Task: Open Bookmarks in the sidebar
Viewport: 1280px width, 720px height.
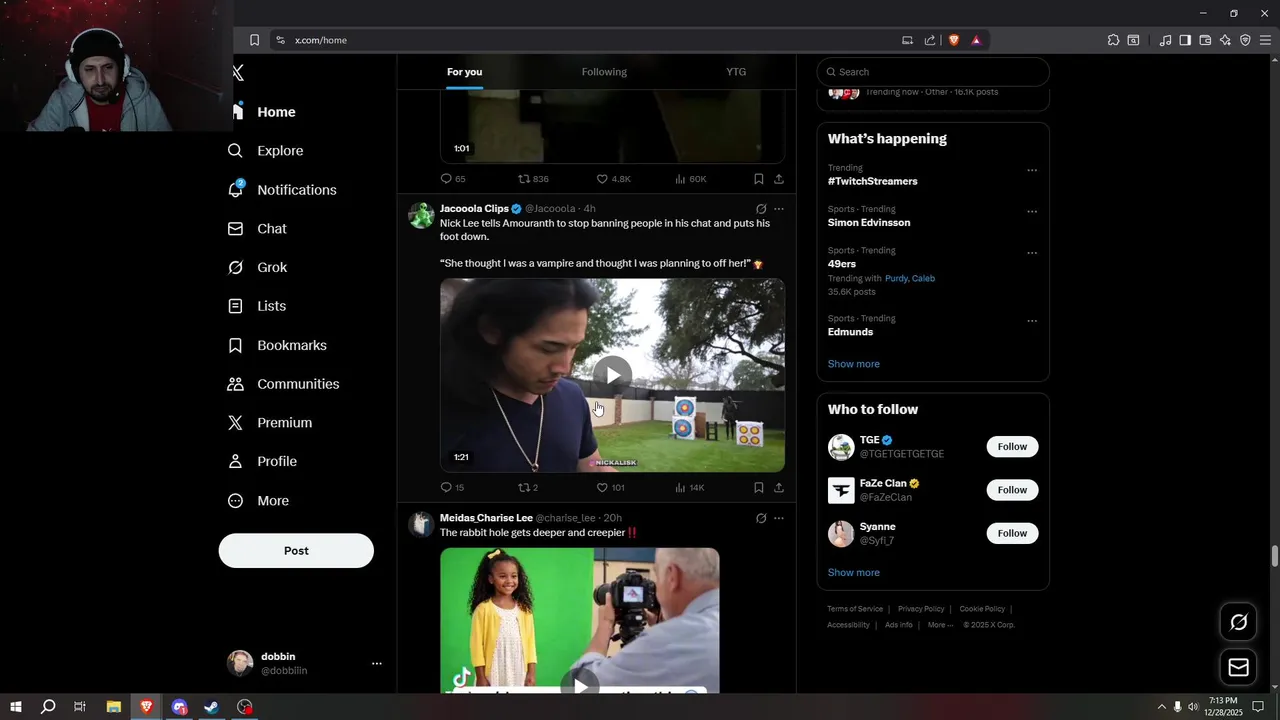Action: tap(278, 345)
